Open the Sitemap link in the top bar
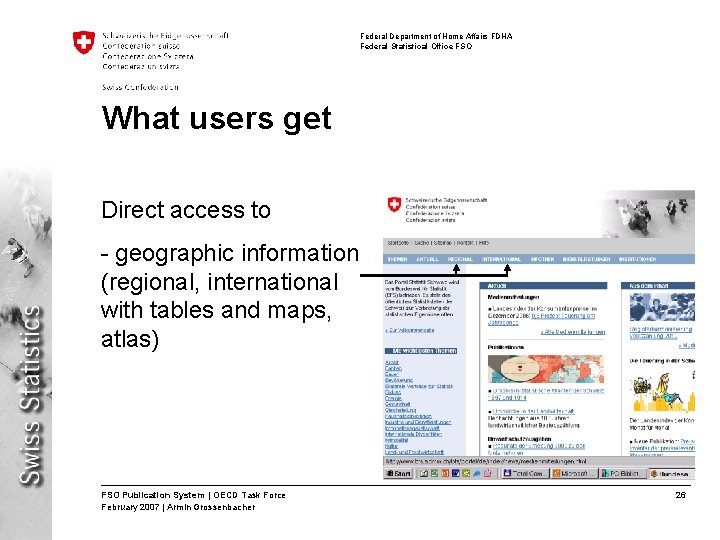The image size is (720, 540). coord(443,243)
